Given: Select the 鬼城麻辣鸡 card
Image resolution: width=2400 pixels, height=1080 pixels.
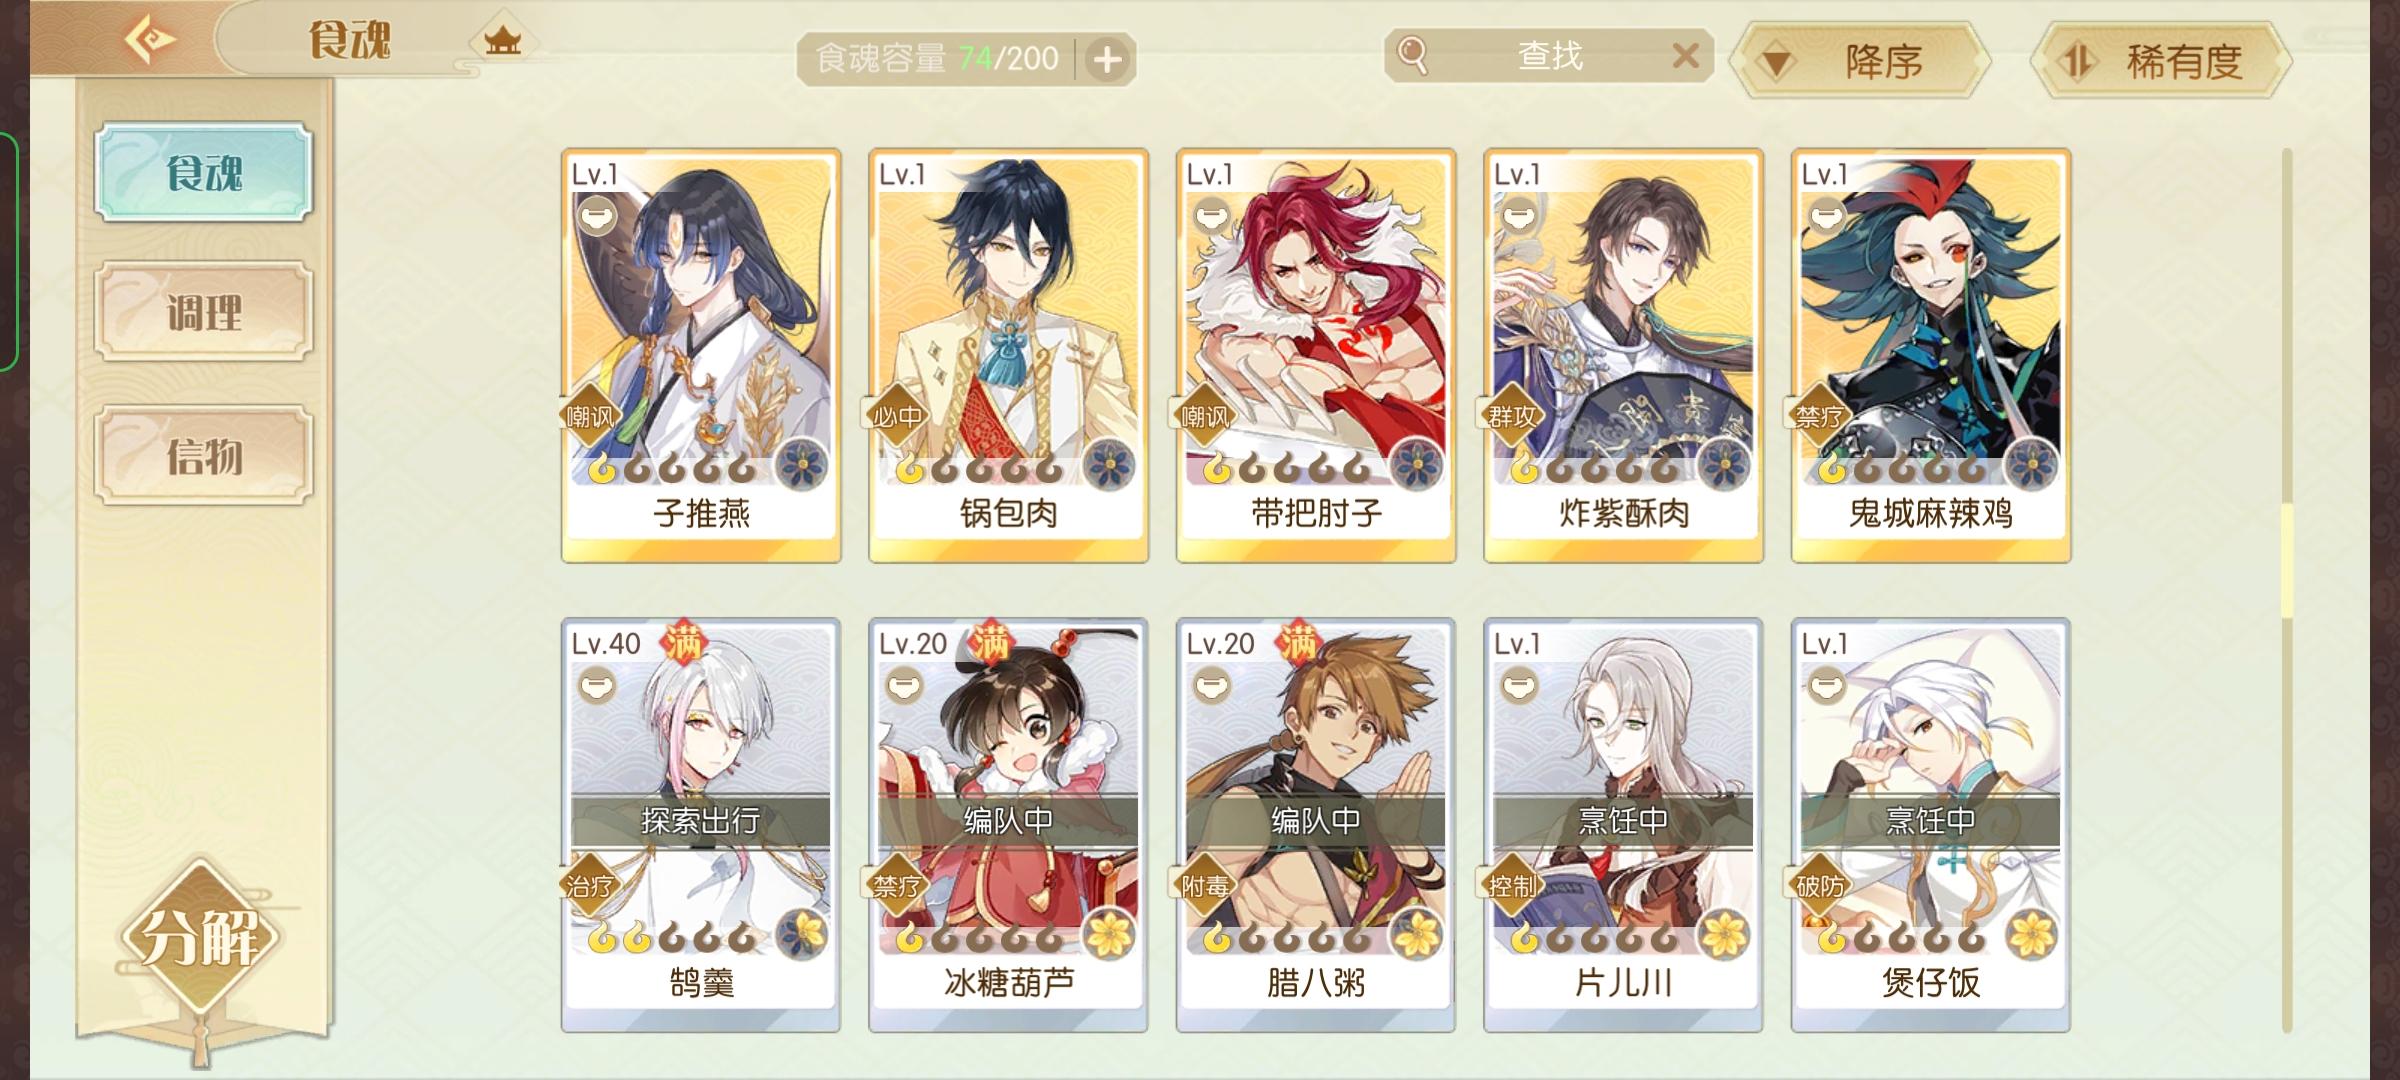Looking at the screenshot, I should coord(1930,356).
